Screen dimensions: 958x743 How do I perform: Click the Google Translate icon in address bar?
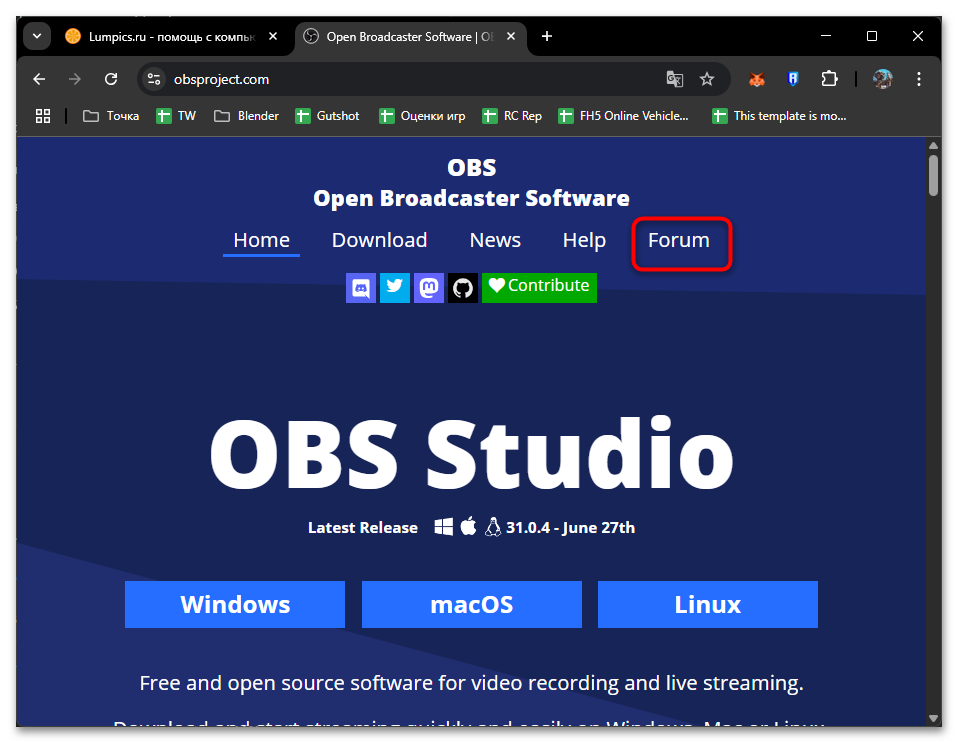(x=675, y=79)
